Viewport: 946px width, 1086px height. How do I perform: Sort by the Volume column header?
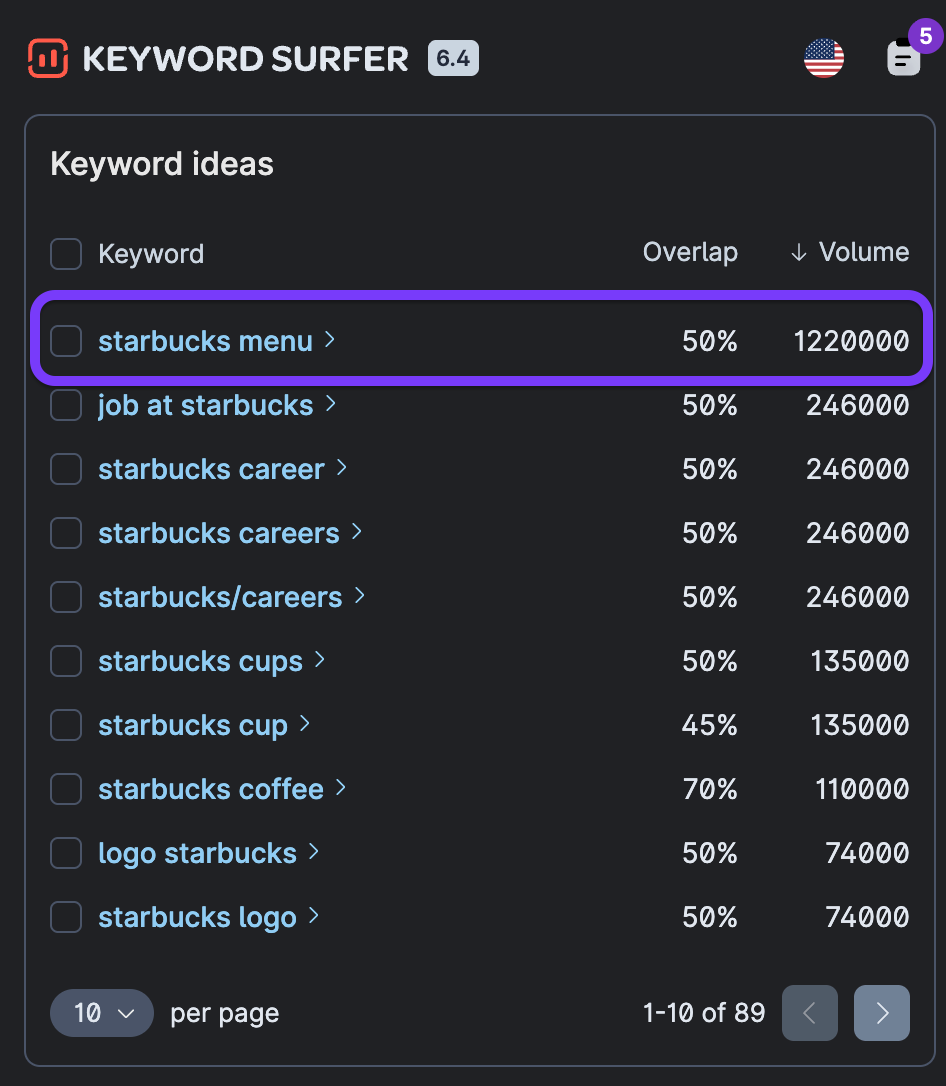850,252
